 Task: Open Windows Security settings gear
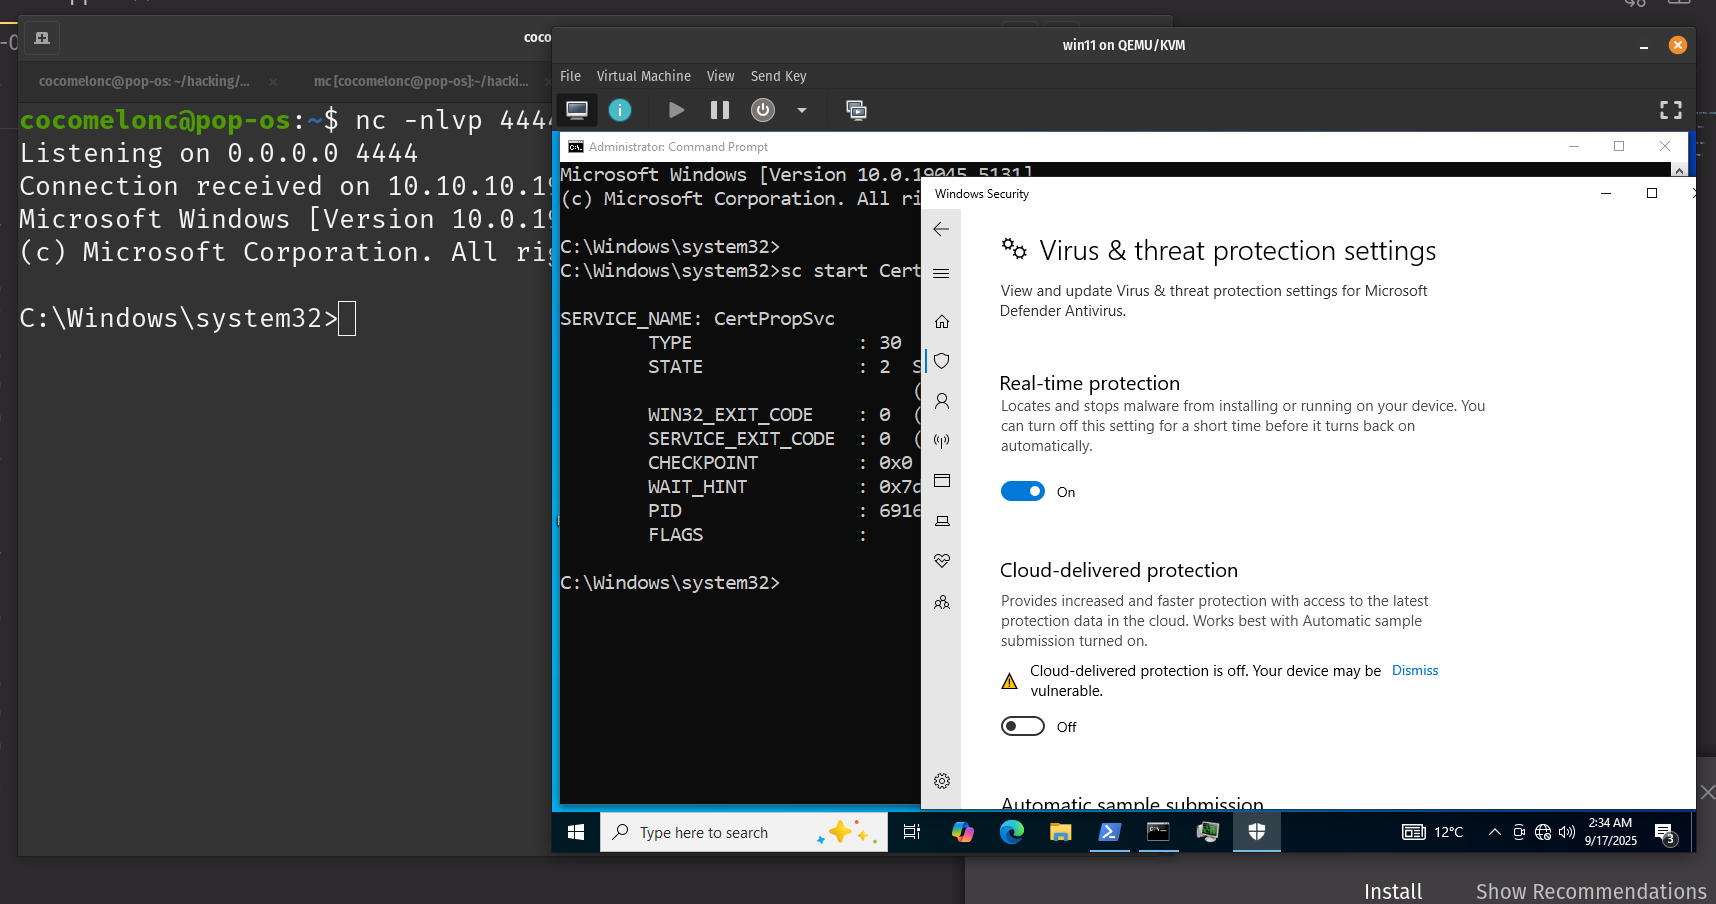pos(941,781)
